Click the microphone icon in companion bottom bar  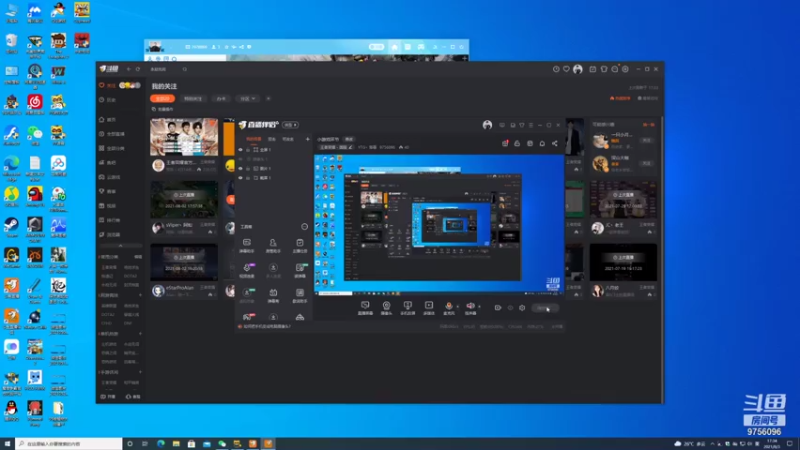pos(449,308)
